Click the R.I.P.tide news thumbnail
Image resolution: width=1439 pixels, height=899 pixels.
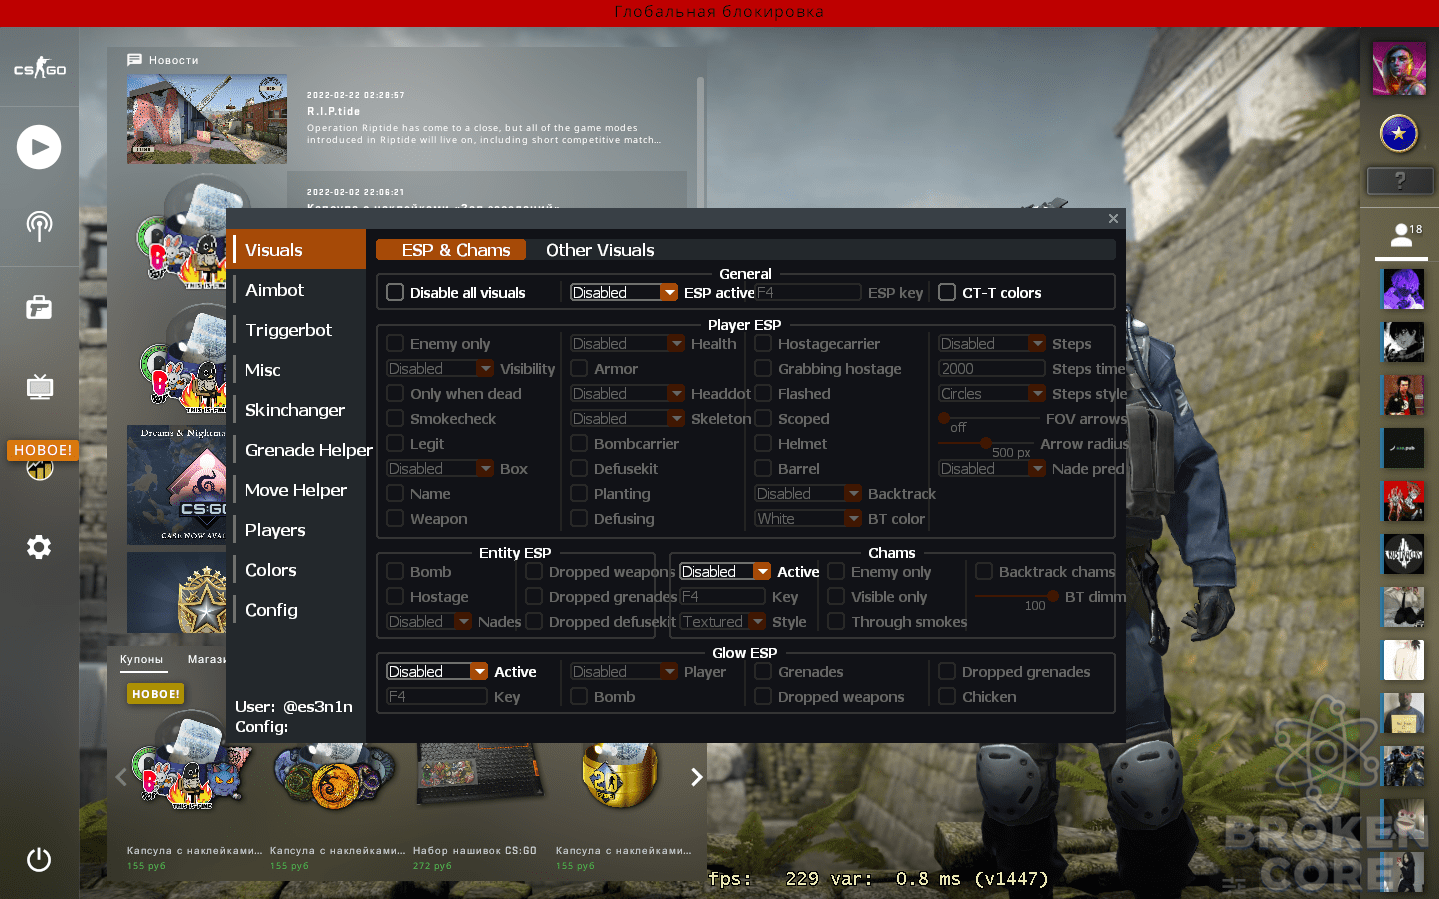tap(207, 119)
